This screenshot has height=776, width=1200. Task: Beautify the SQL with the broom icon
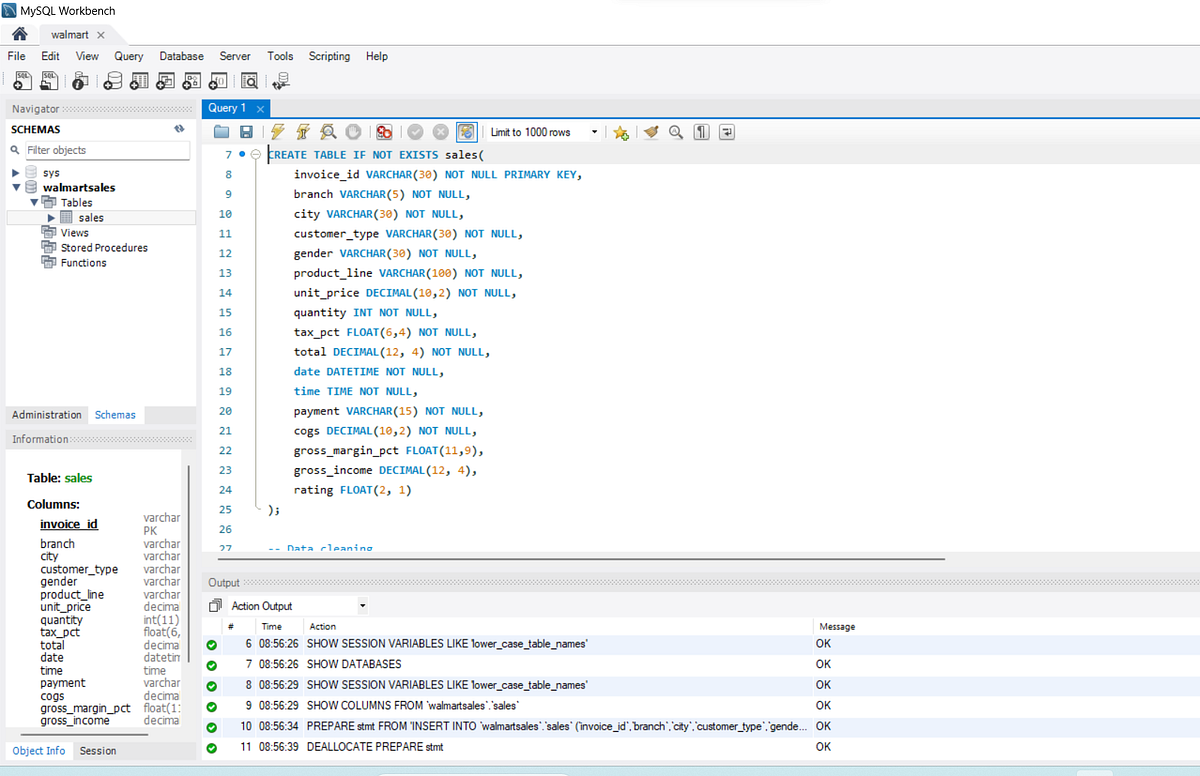[x=651, y=132]
